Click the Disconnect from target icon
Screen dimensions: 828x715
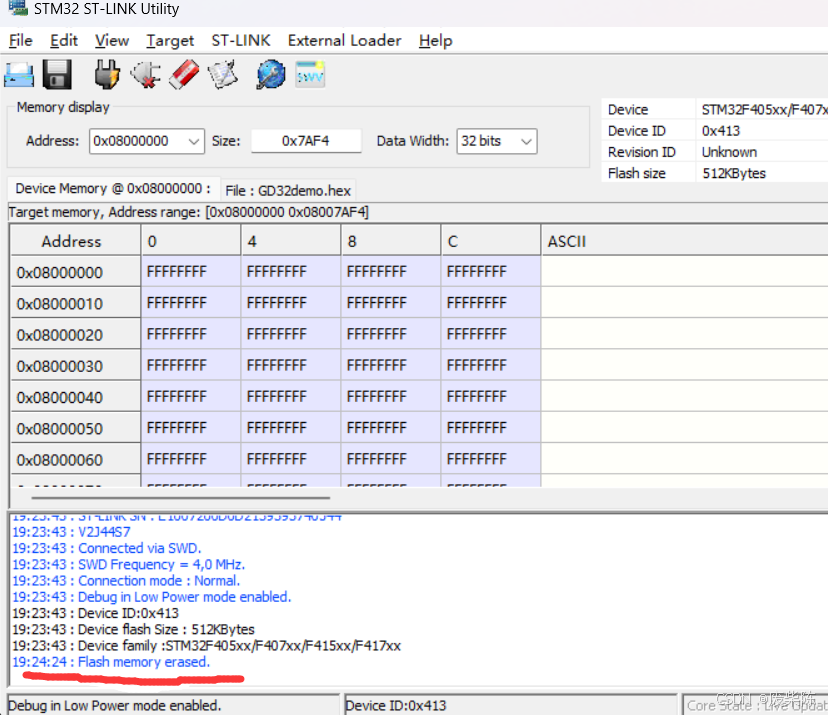[146, 74]
